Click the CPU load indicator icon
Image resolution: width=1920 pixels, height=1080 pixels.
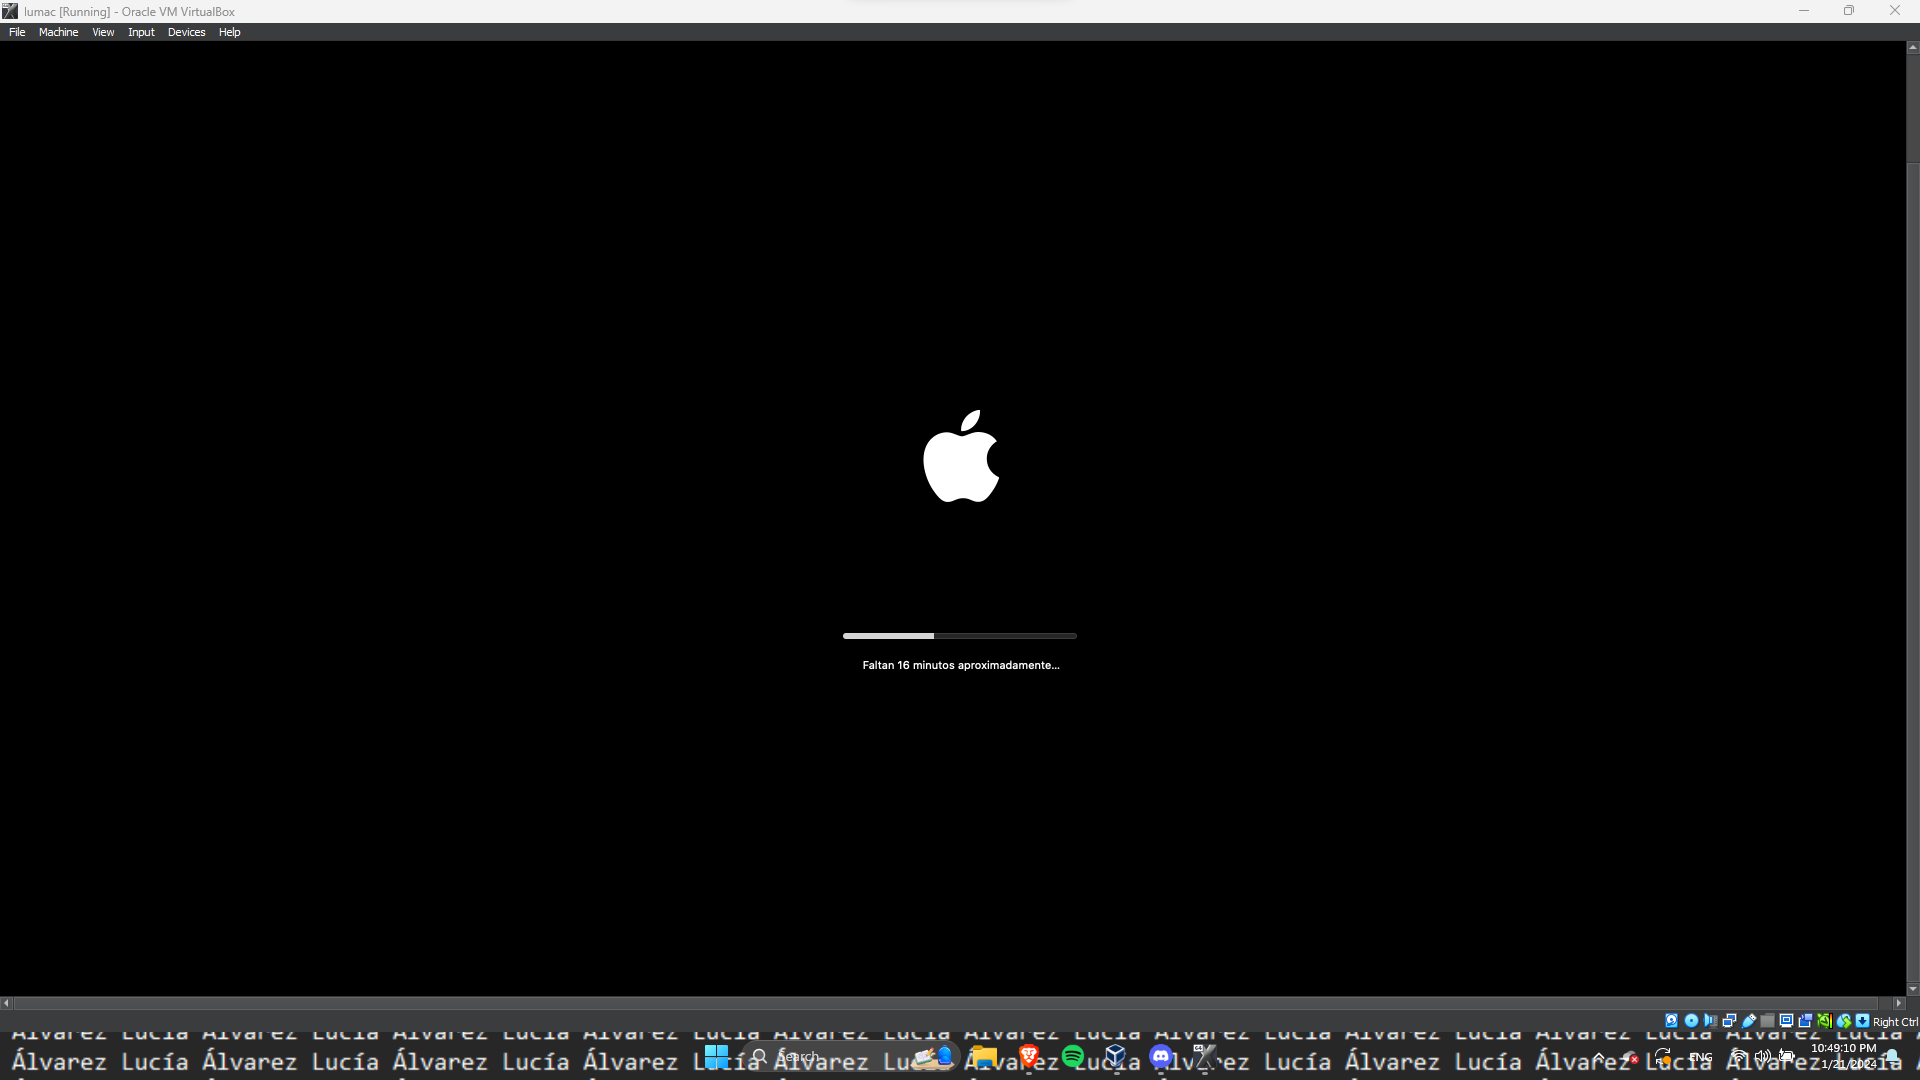click(1825, 1021)
